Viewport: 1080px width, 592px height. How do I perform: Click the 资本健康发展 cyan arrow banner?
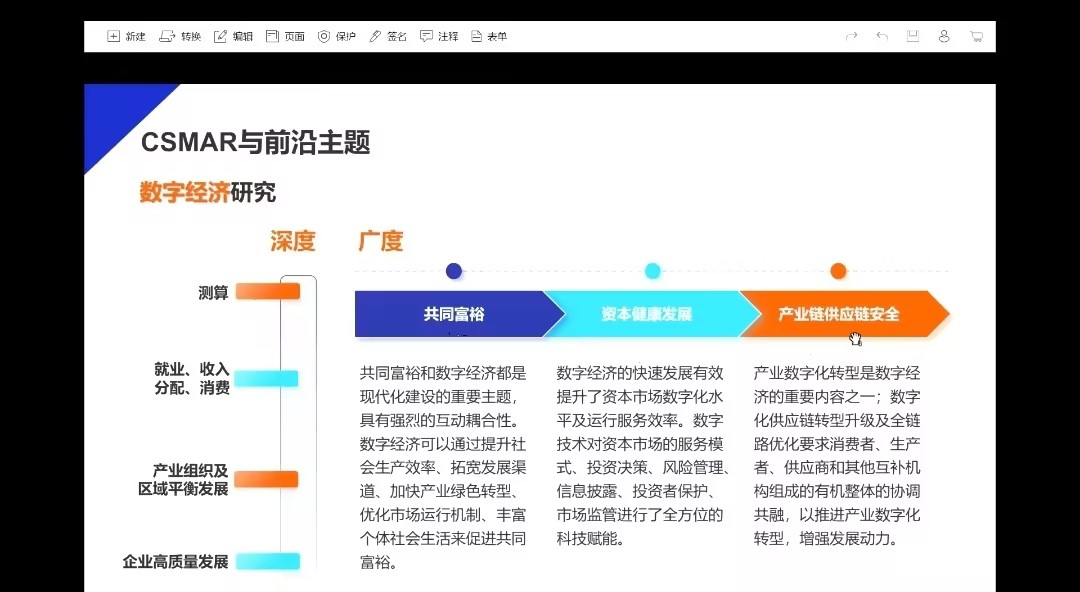[647, 314]
